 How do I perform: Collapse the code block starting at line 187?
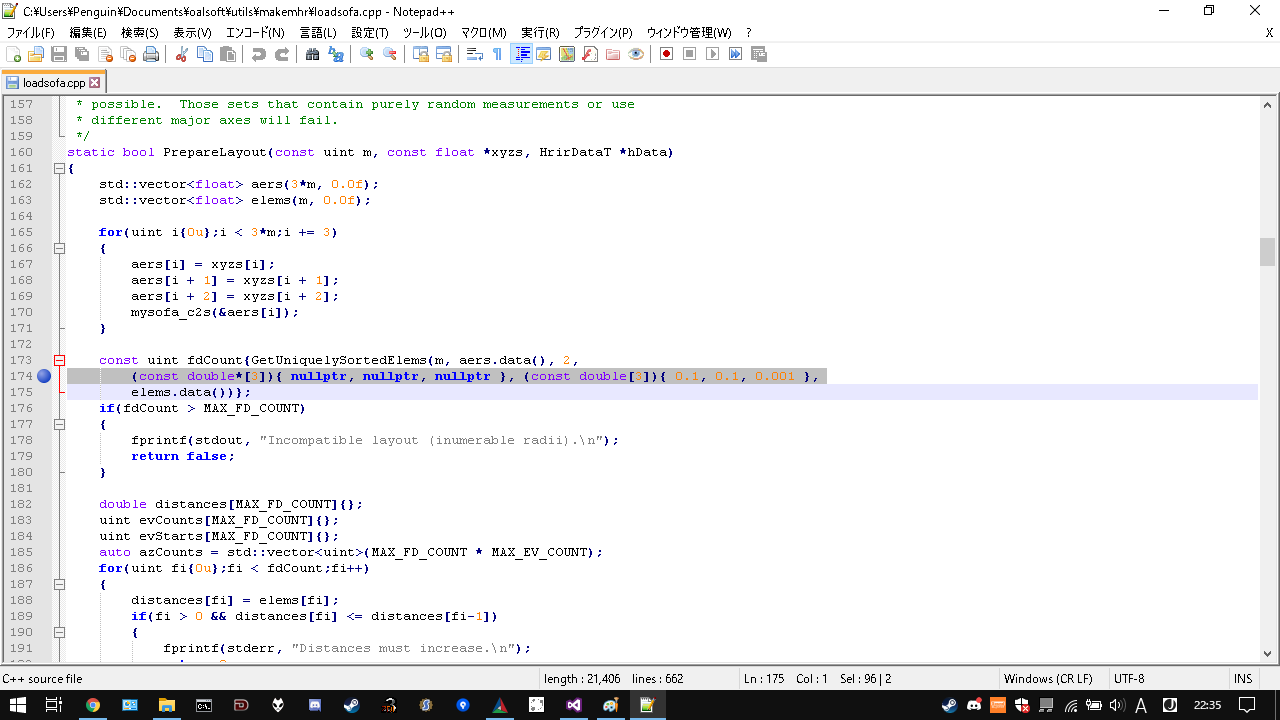pyautogui.click(x=58, y=584)
